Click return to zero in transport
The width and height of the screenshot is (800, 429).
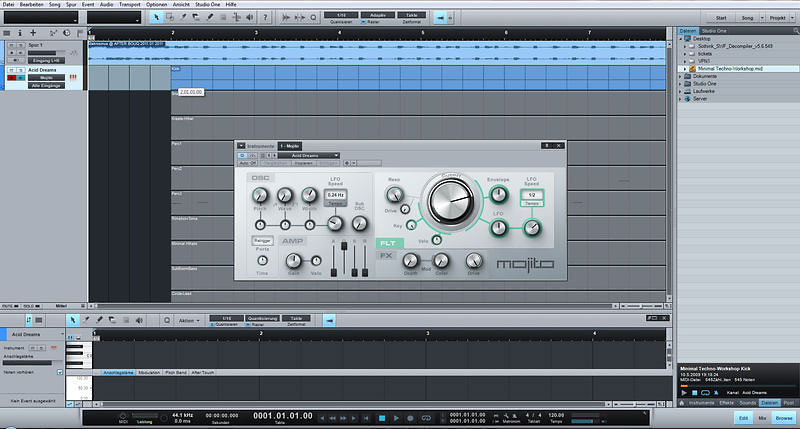[x=366, y=418]
